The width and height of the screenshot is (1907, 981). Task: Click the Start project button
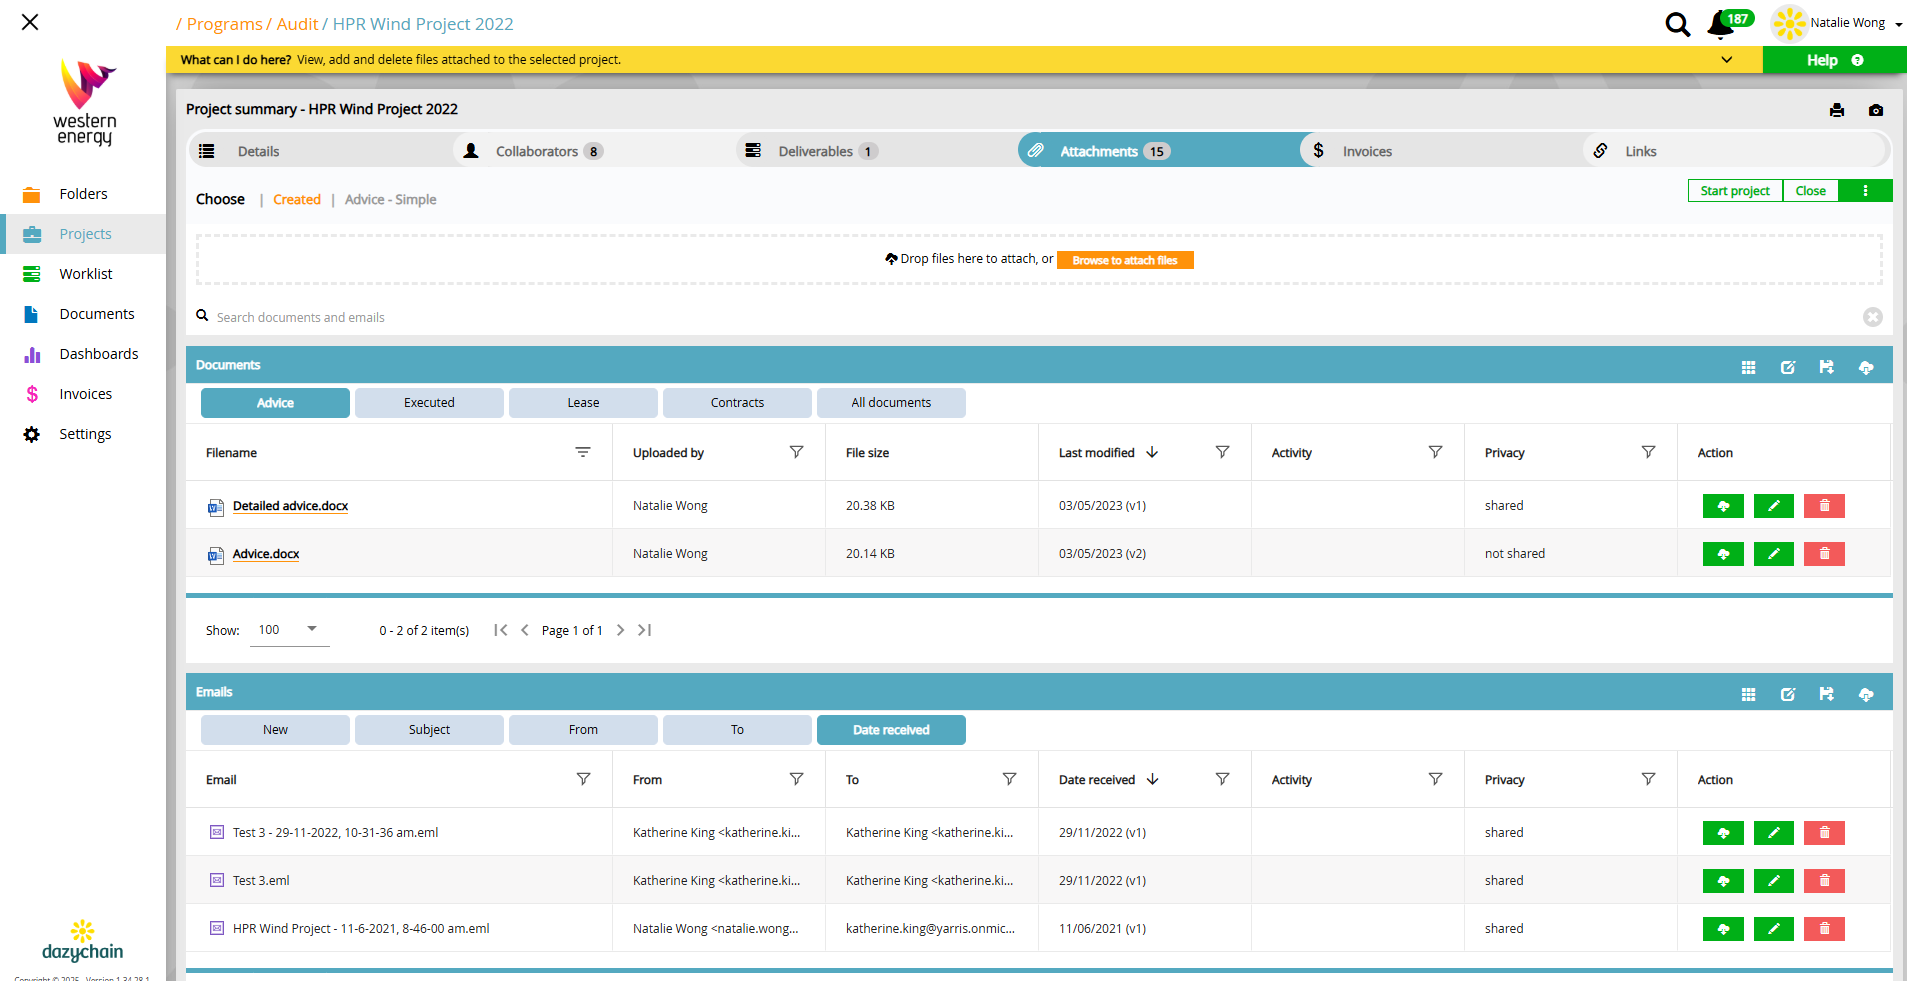point(1735,191)
